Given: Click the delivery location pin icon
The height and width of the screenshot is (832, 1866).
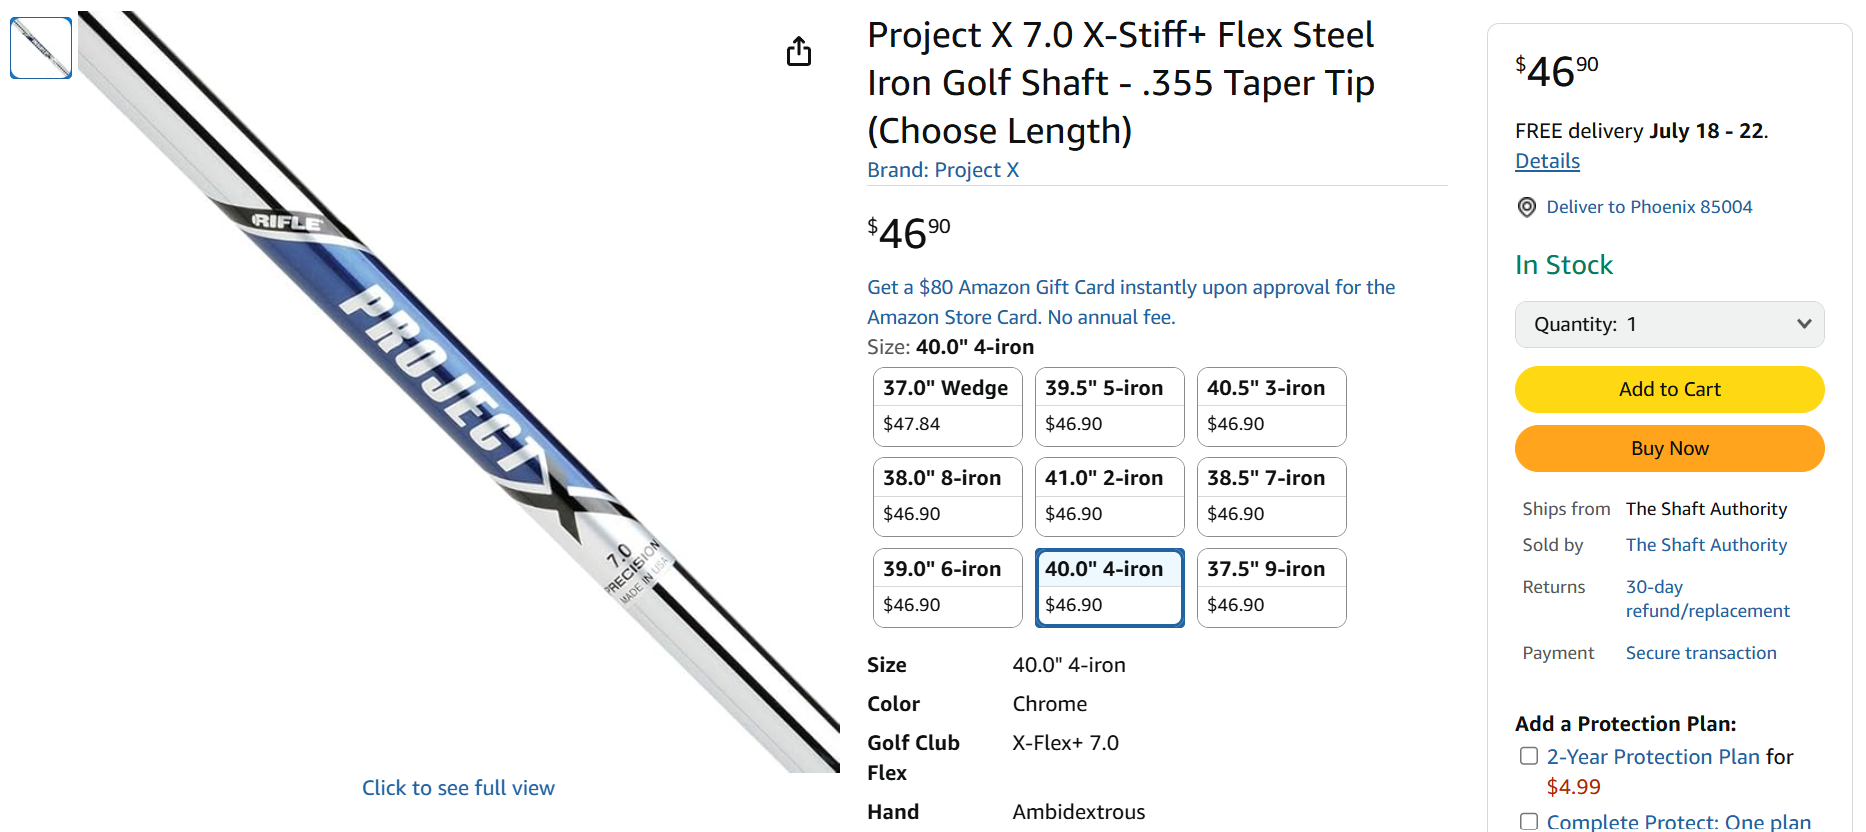Looking at the screenshot, I should (1526, 207).
